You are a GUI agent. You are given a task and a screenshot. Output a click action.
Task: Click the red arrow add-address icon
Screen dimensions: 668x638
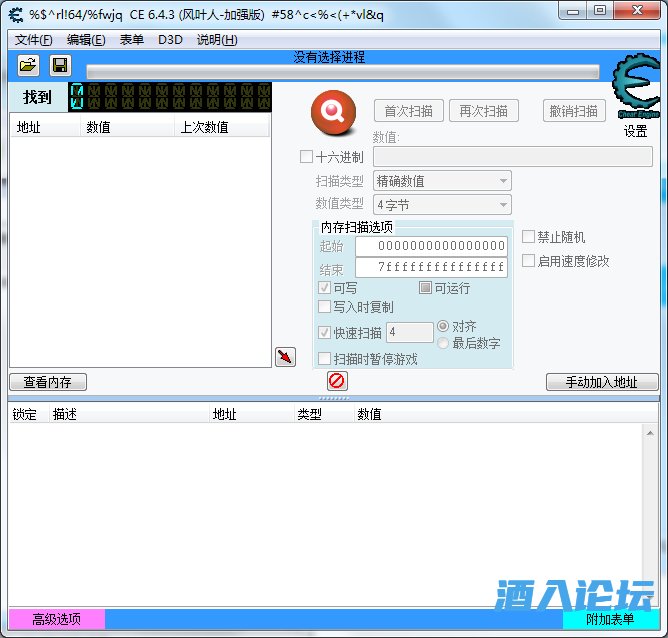[x=285, y=357]
